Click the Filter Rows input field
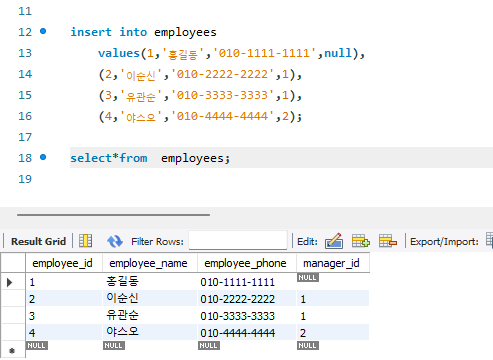493x360 pixels. click(238, 240)
